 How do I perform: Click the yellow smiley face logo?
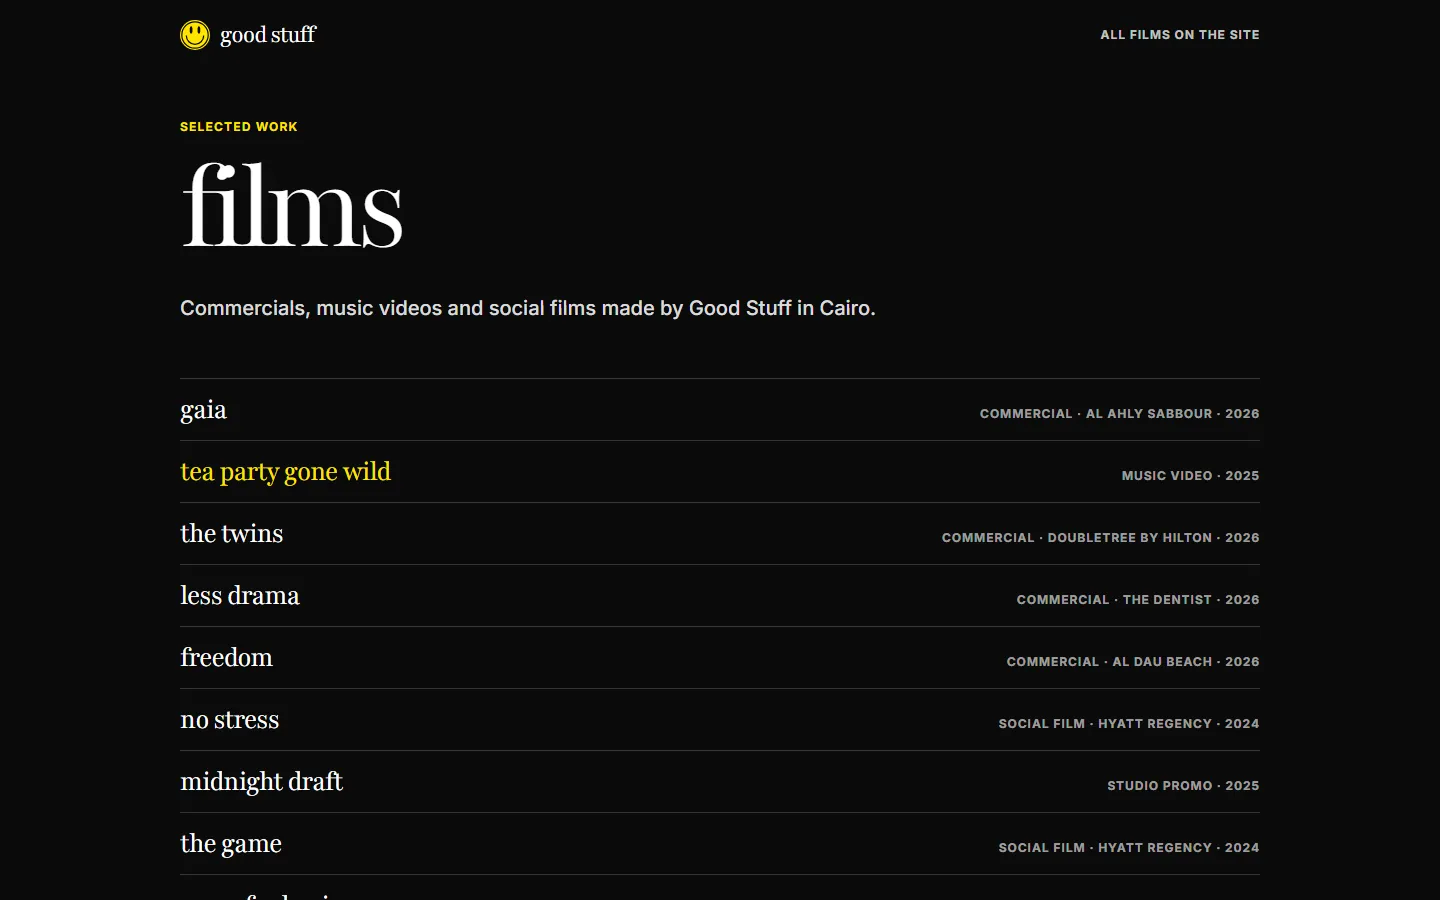tap(195, 35)
